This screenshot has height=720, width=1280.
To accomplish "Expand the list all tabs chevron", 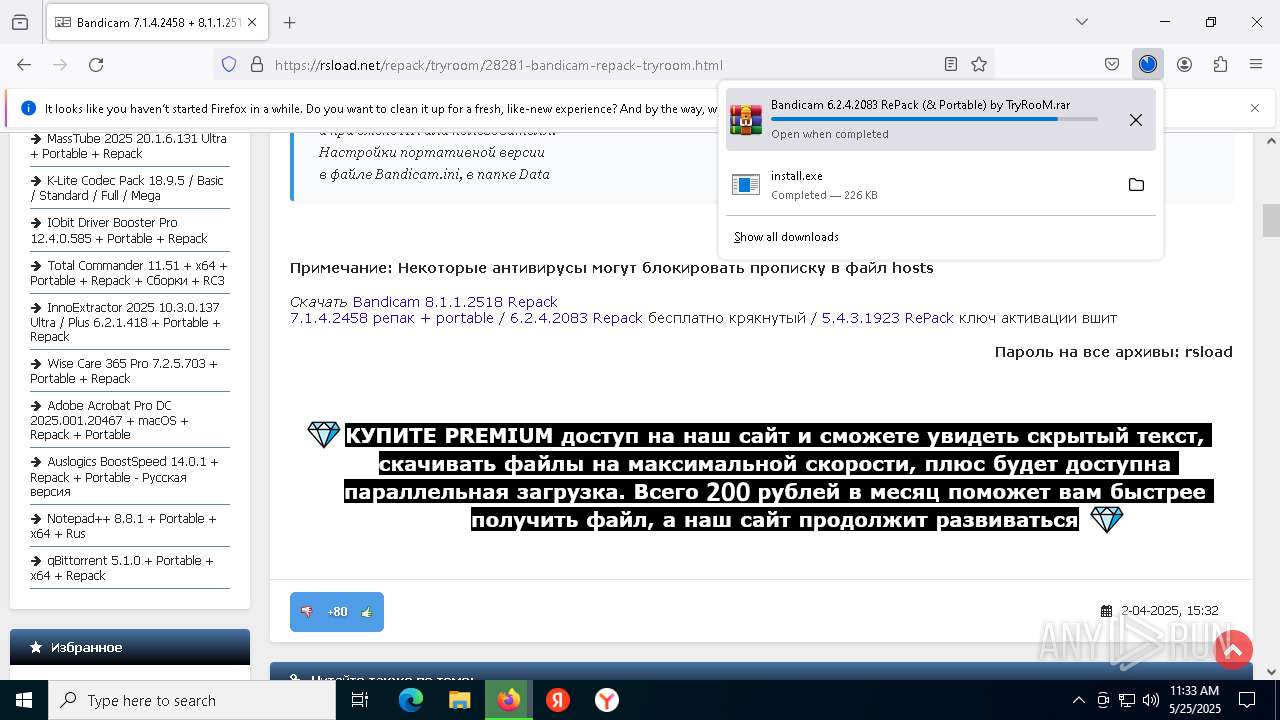I will (1081, 22).
